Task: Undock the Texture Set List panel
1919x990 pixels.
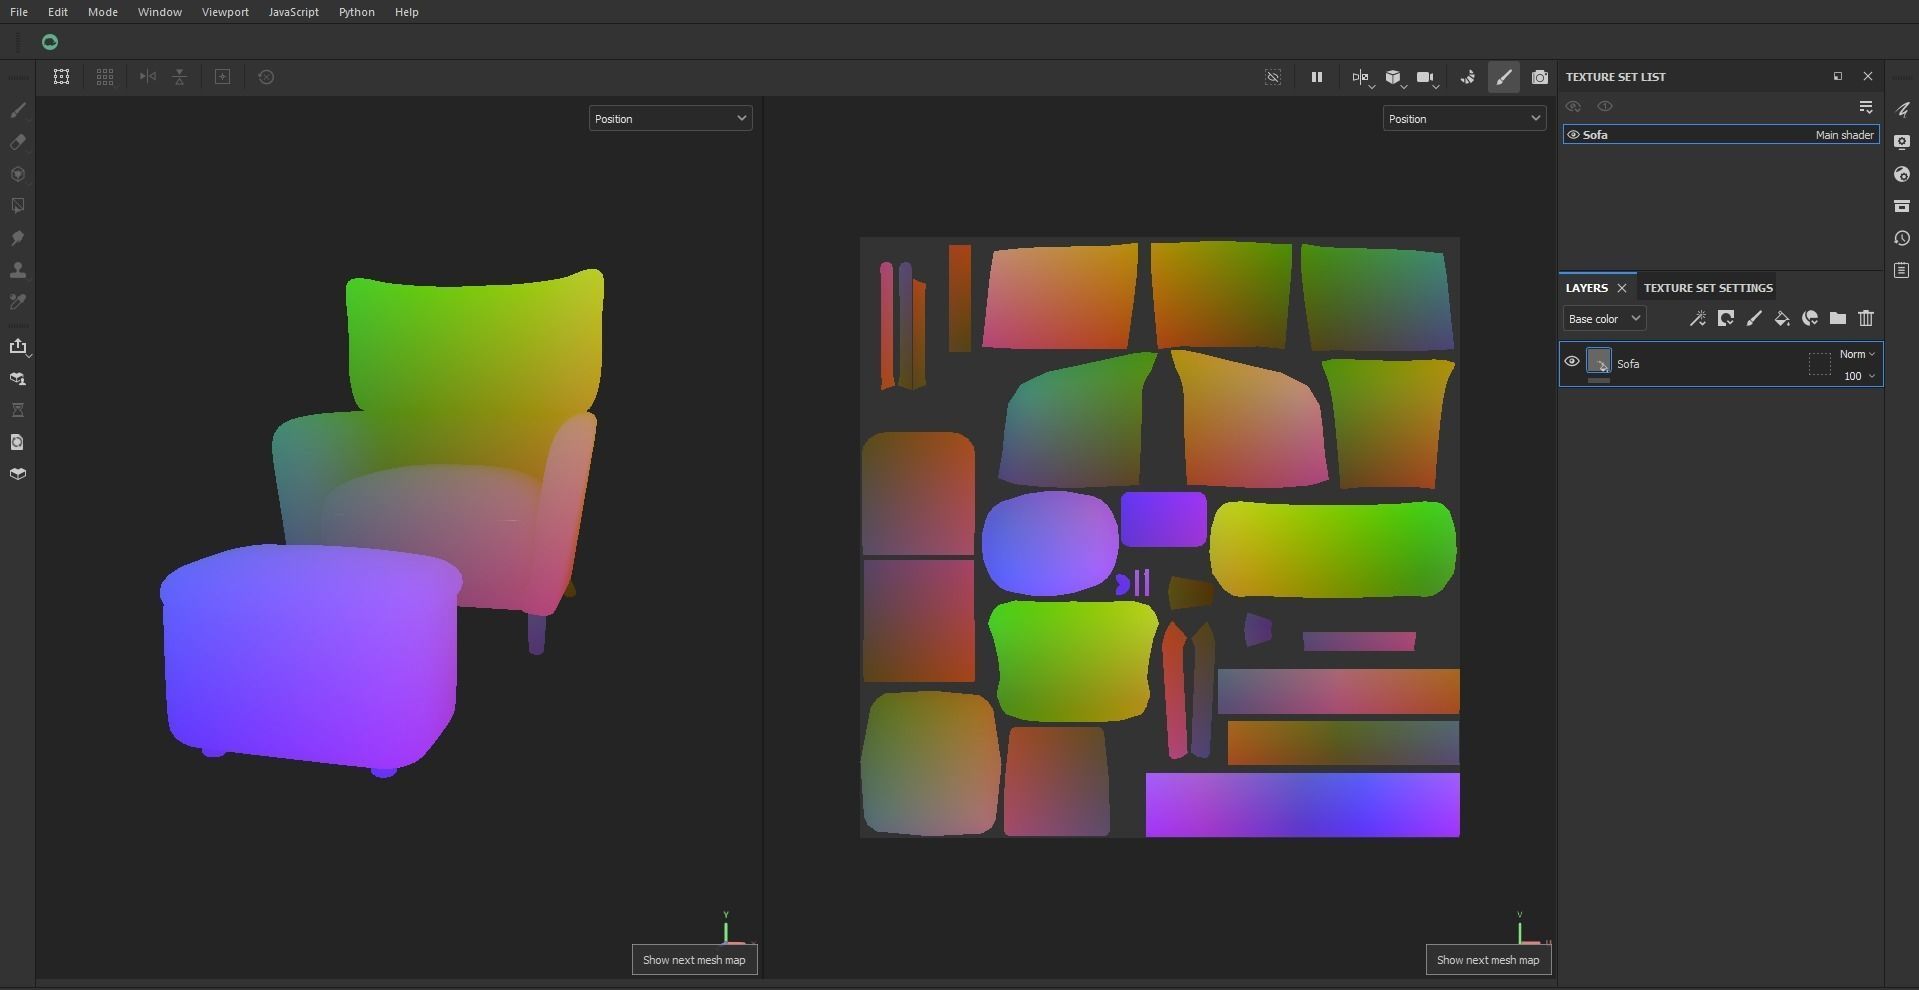Action: [1838, 77]
